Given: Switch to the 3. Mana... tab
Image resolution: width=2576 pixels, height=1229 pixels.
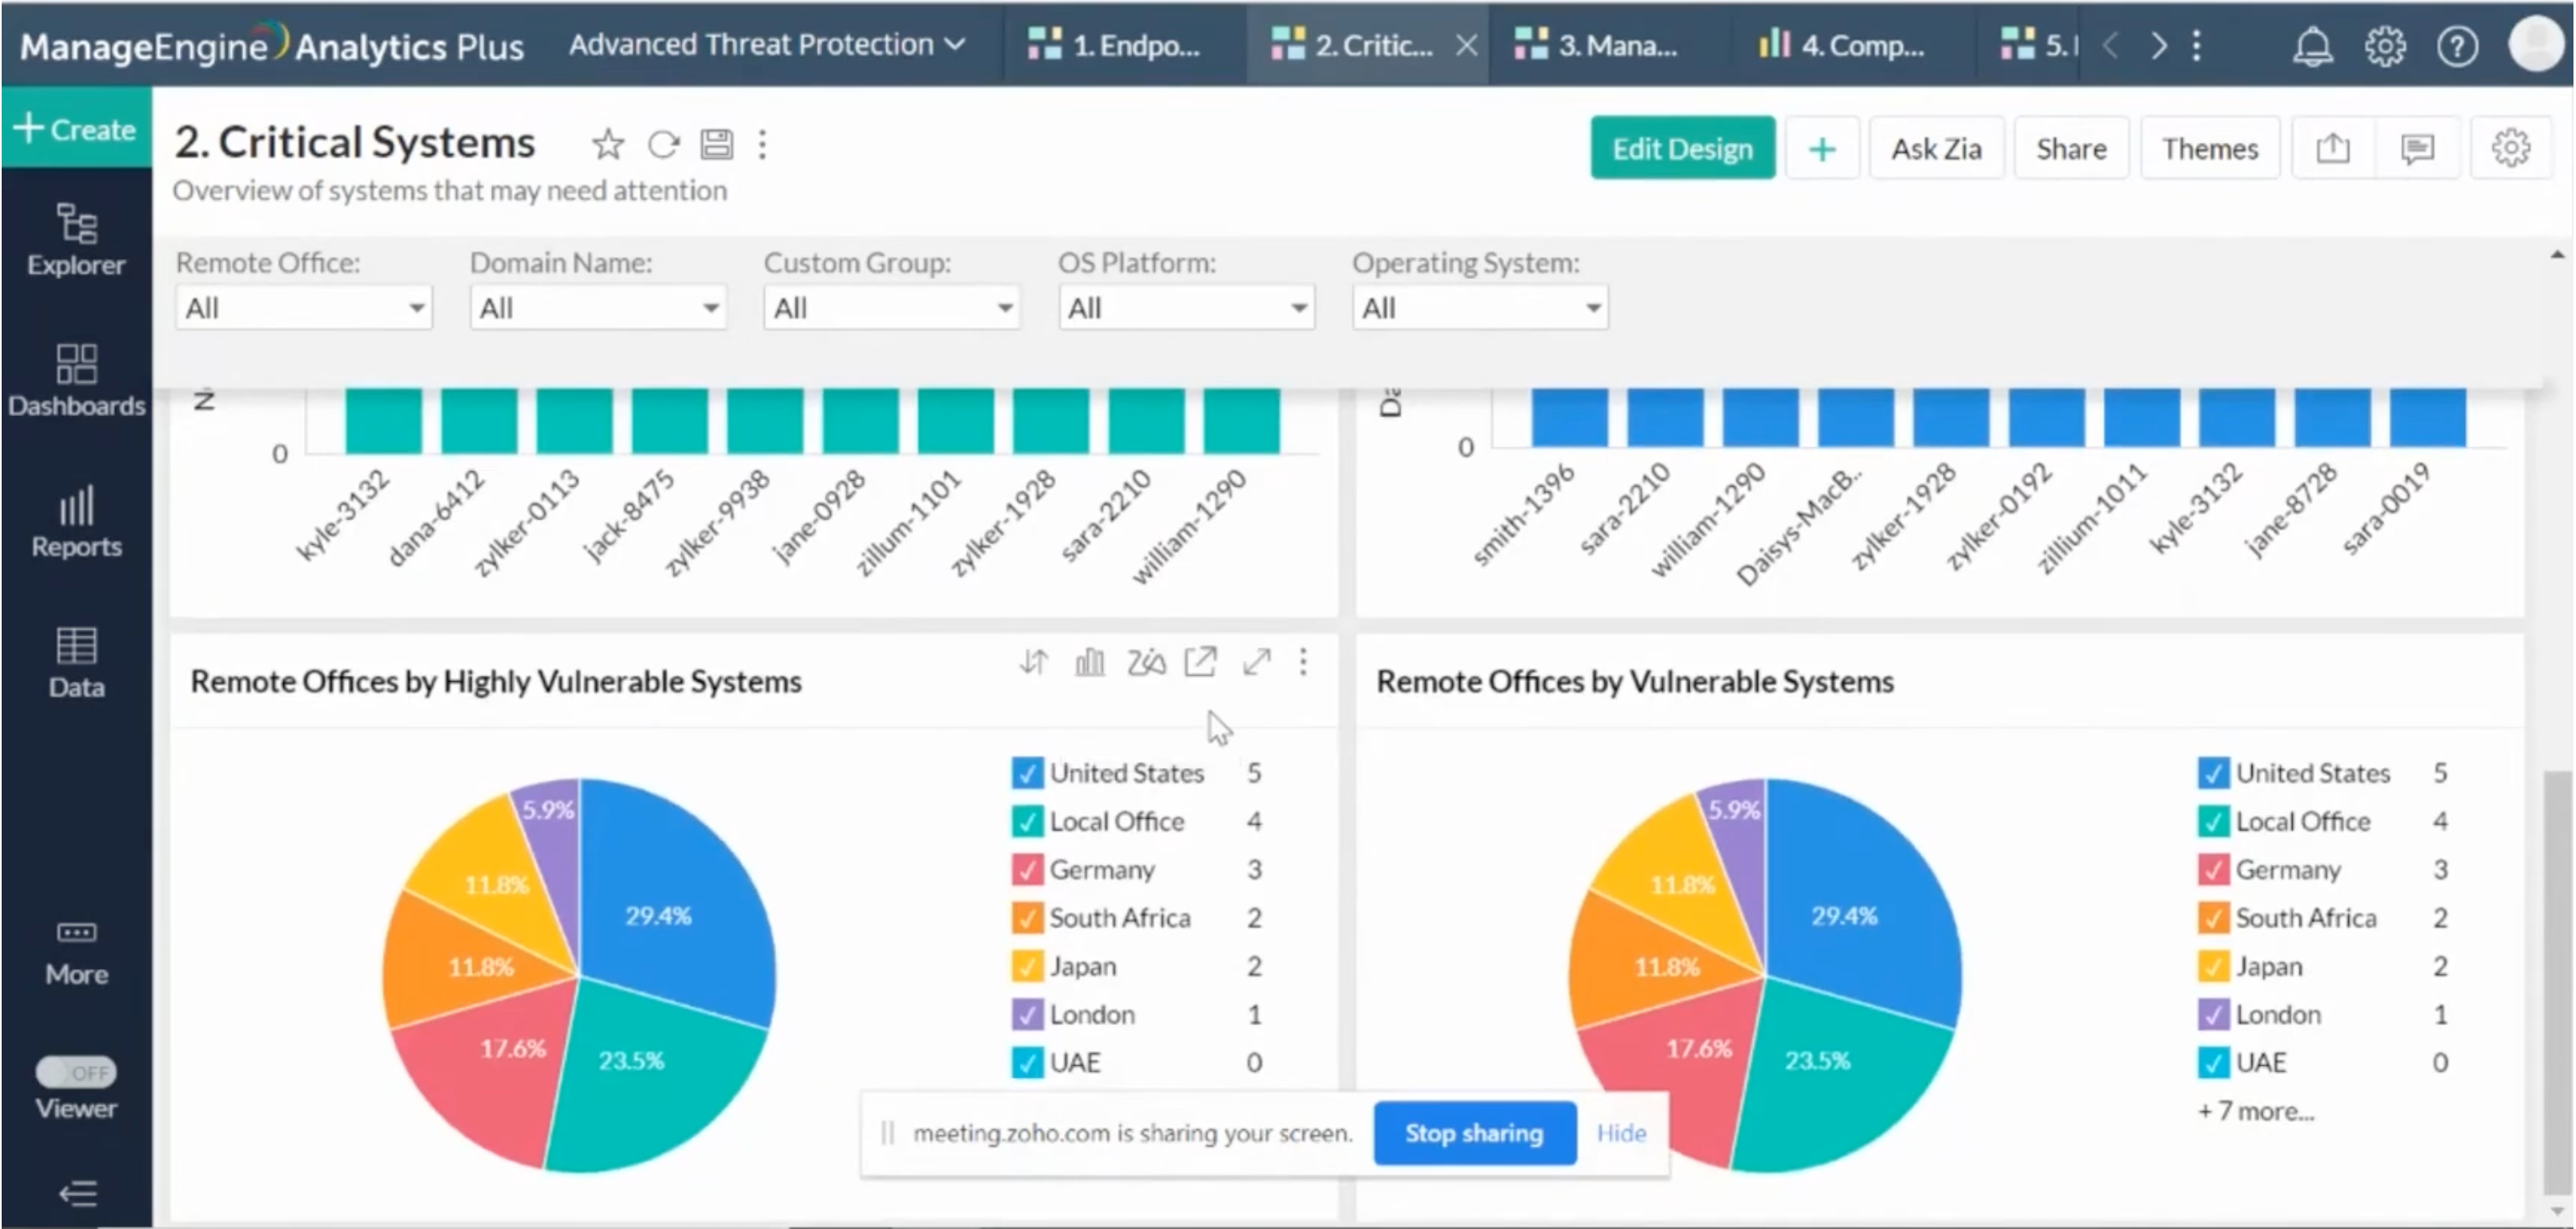Looking at the screenshot, I should pos(1598,46).
